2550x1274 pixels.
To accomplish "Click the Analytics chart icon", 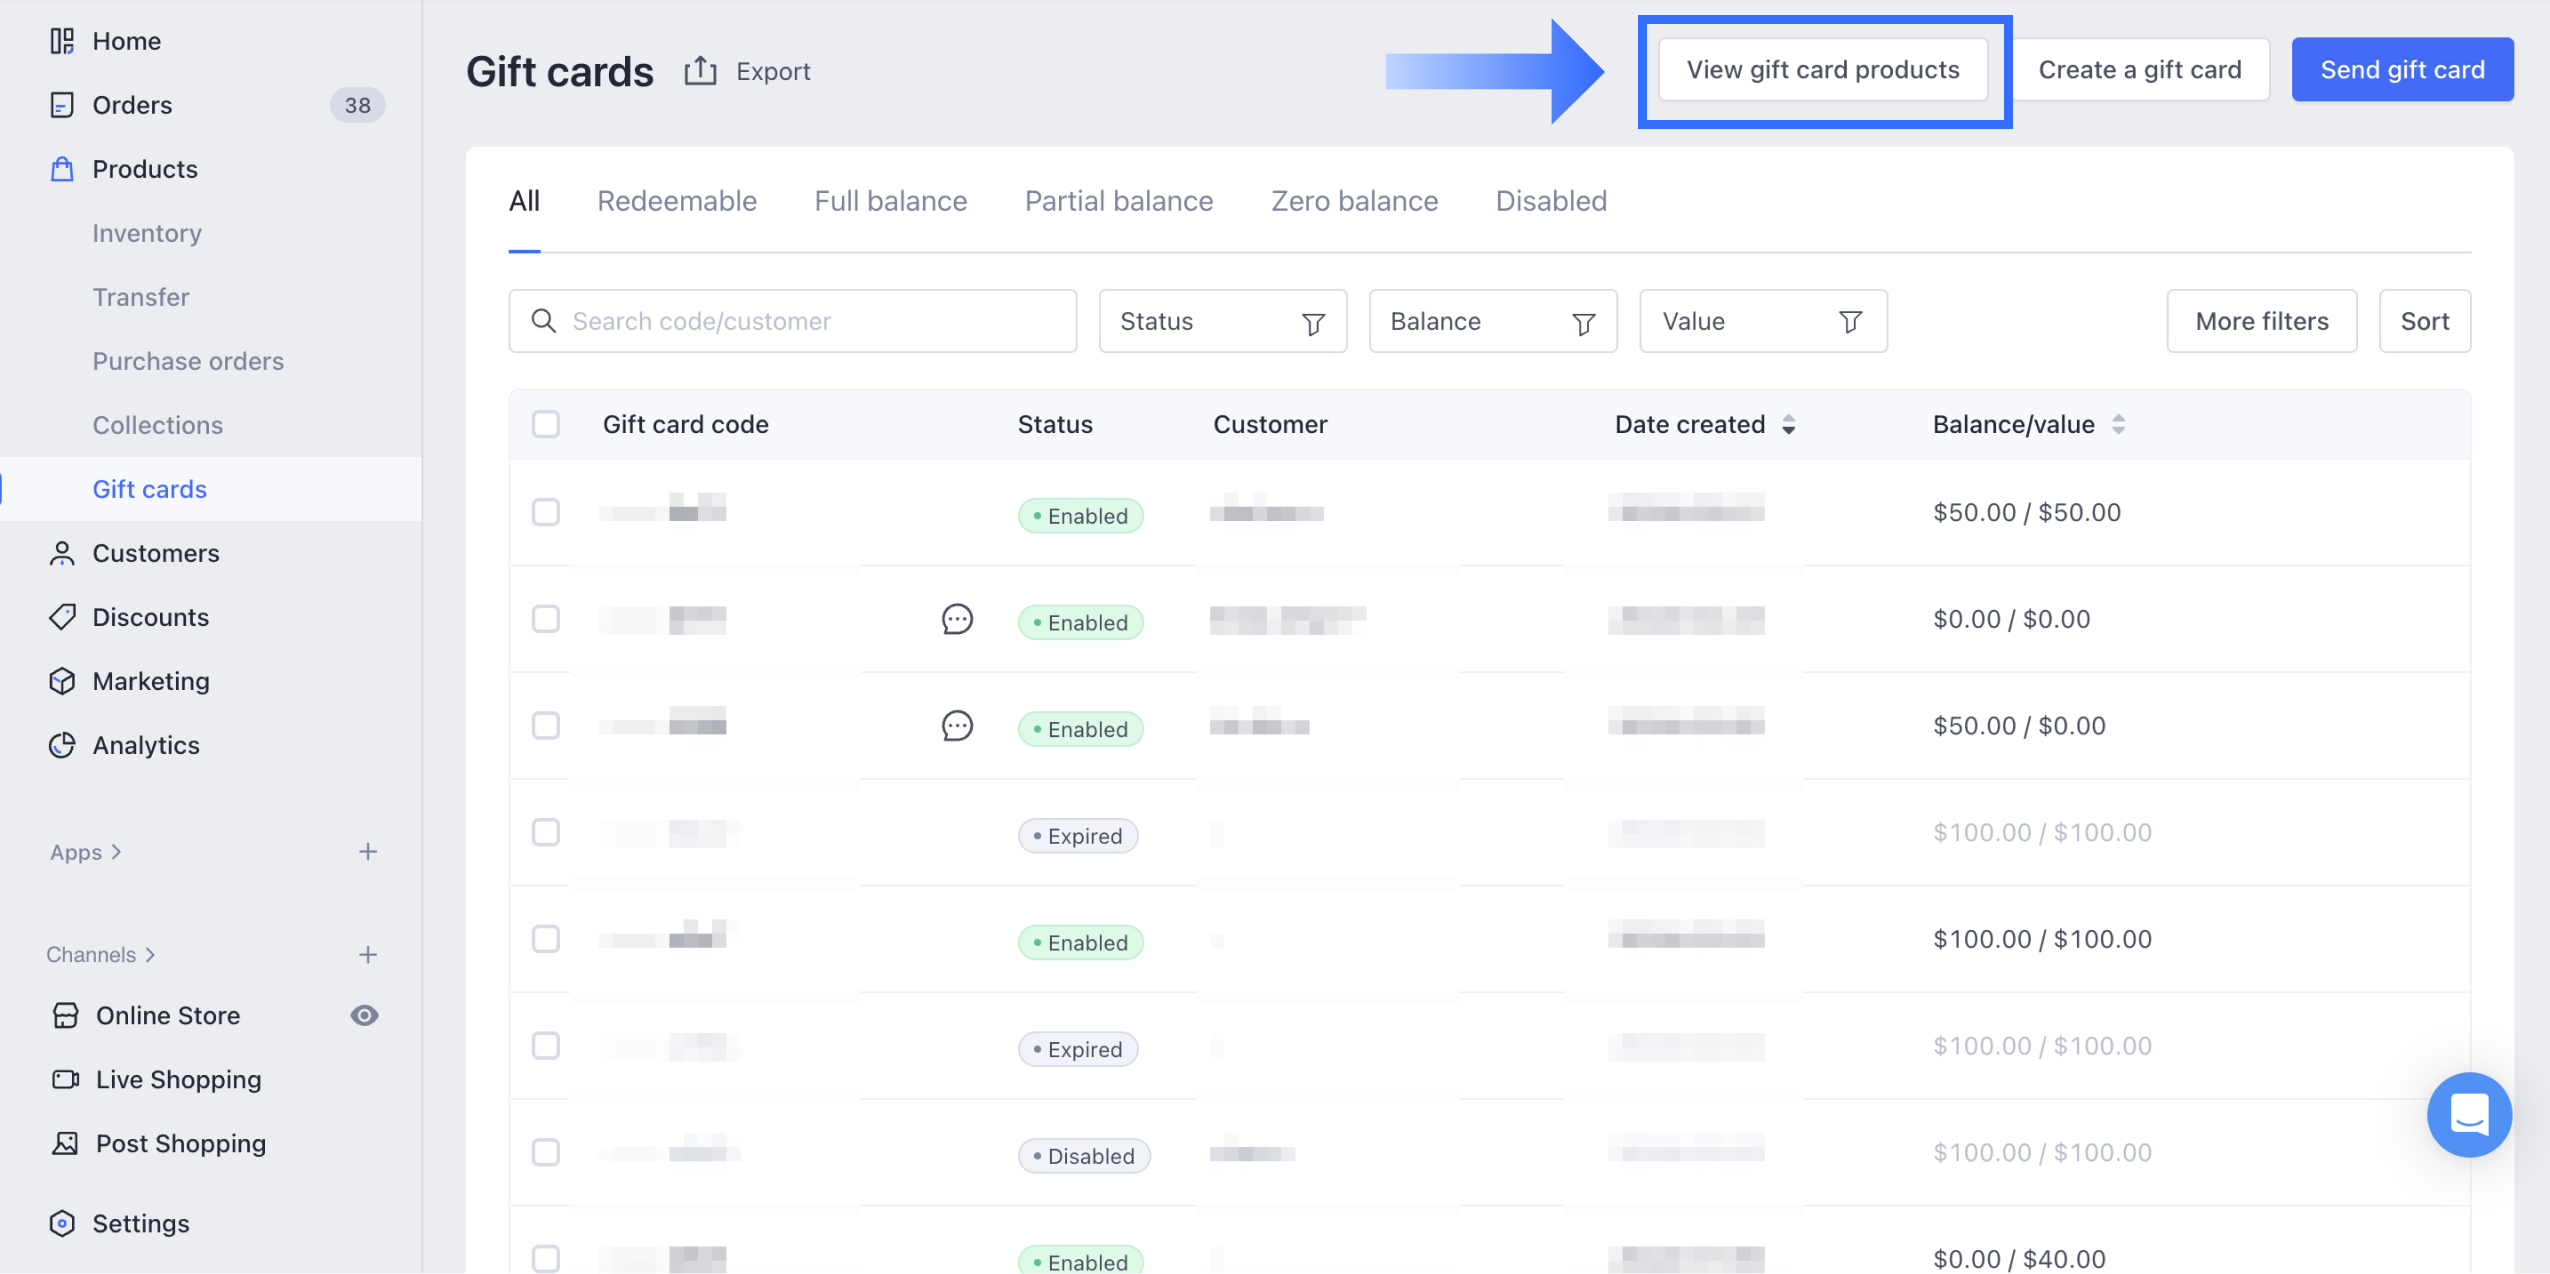I will (x=62, y=745).
